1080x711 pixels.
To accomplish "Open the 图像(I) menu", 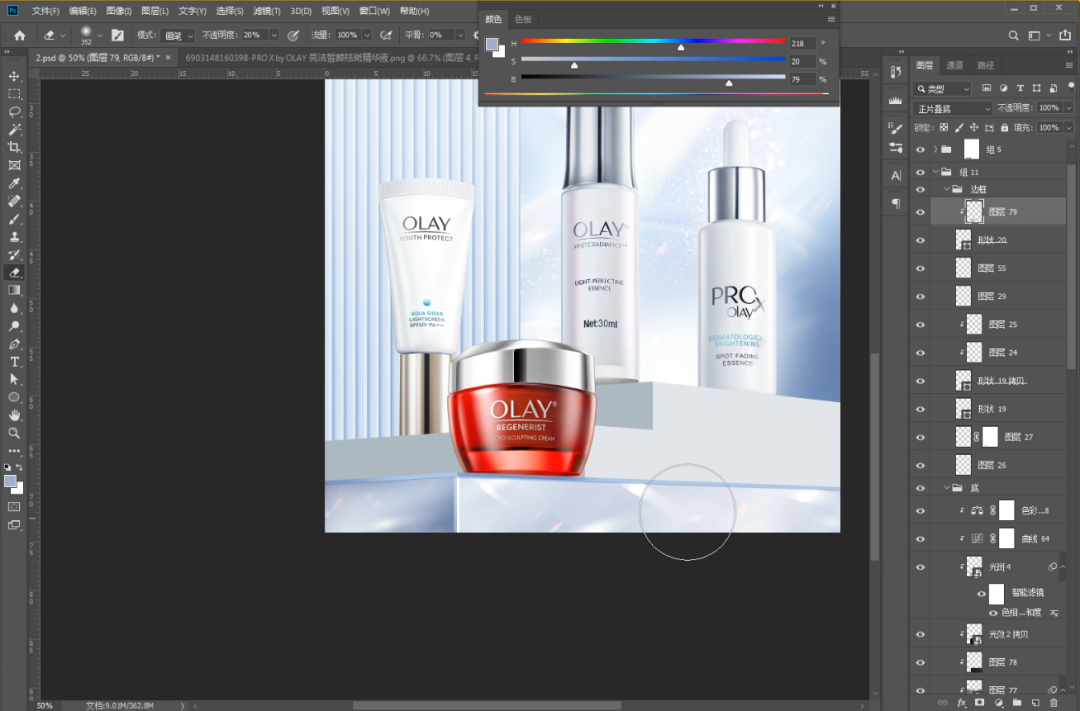I will 118,11.
